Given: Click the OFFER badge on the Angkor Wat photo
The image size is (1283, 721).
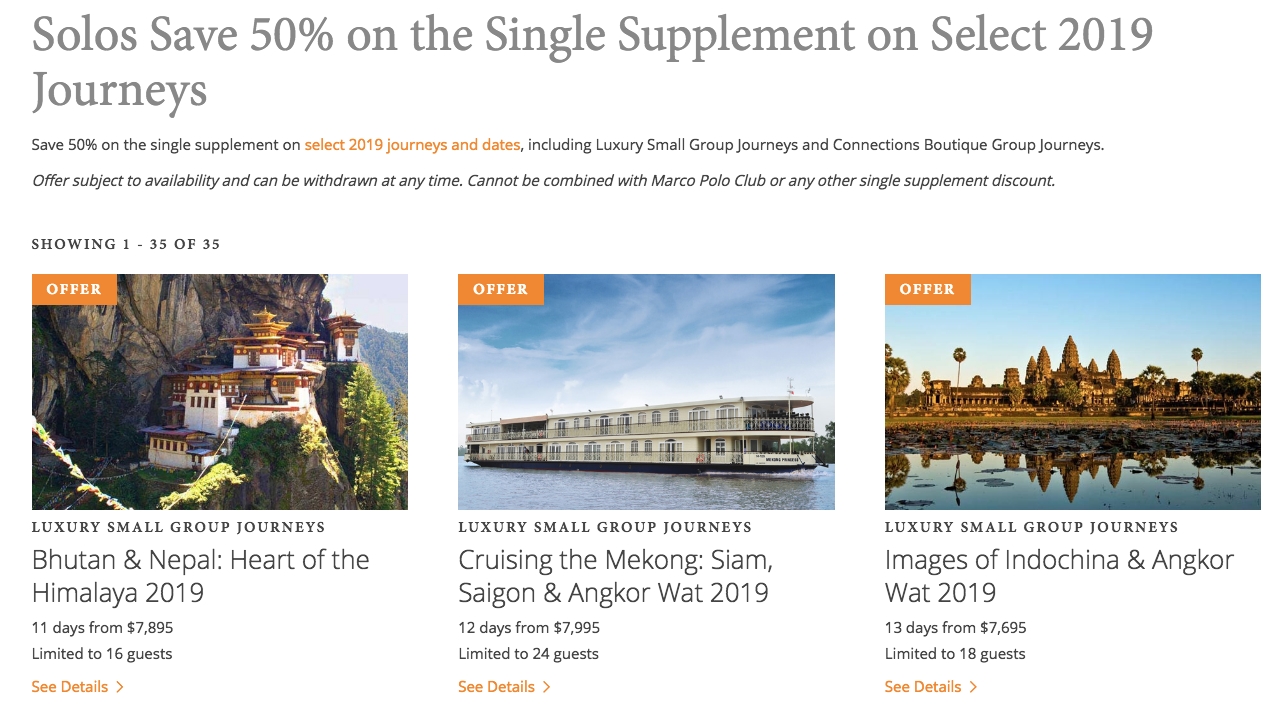Looking at the screenshot, I should [927, 289].
